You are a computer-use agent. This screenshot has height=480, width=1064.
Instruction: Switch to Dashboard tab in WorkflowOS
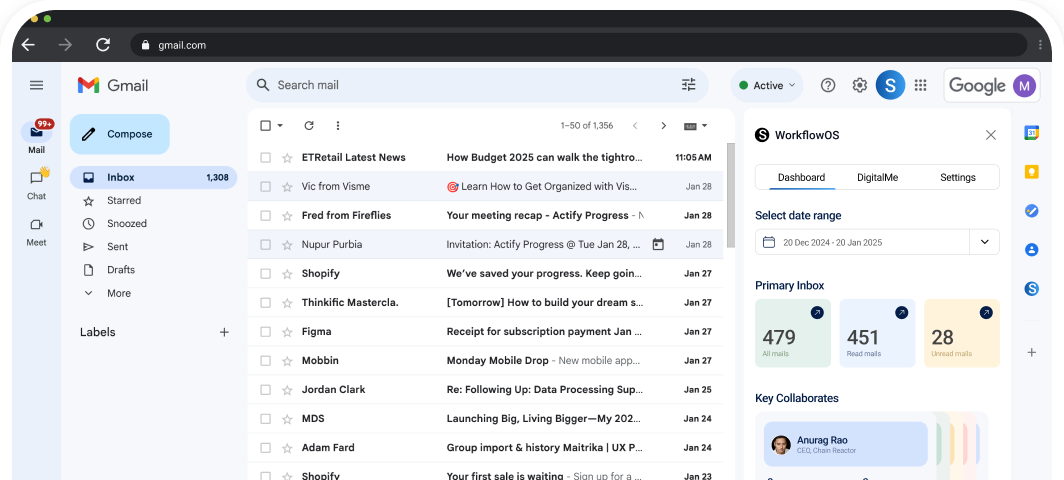click(x=801, y=177)
